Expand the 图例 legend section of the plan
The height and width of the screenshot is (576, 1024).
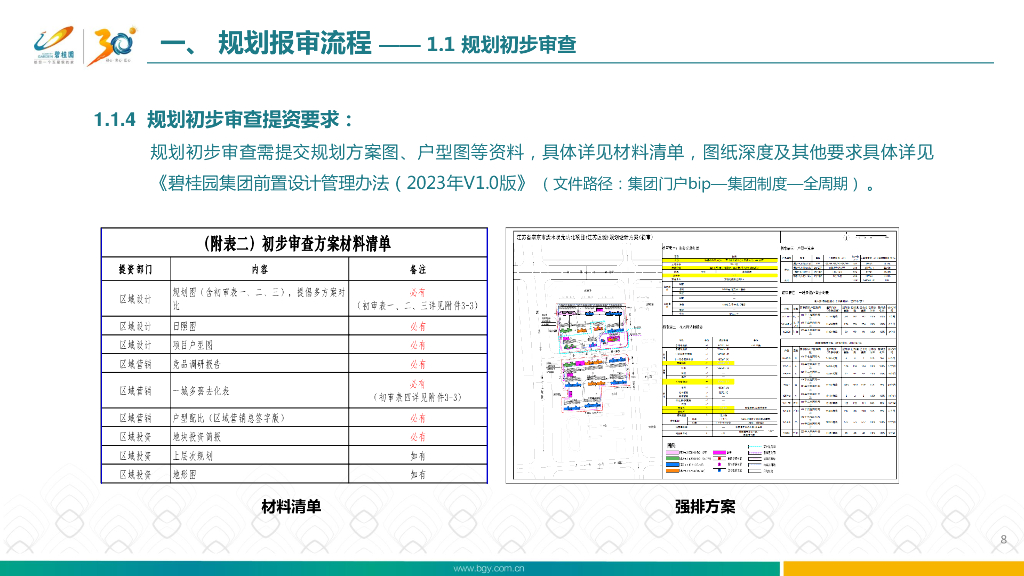670,445
